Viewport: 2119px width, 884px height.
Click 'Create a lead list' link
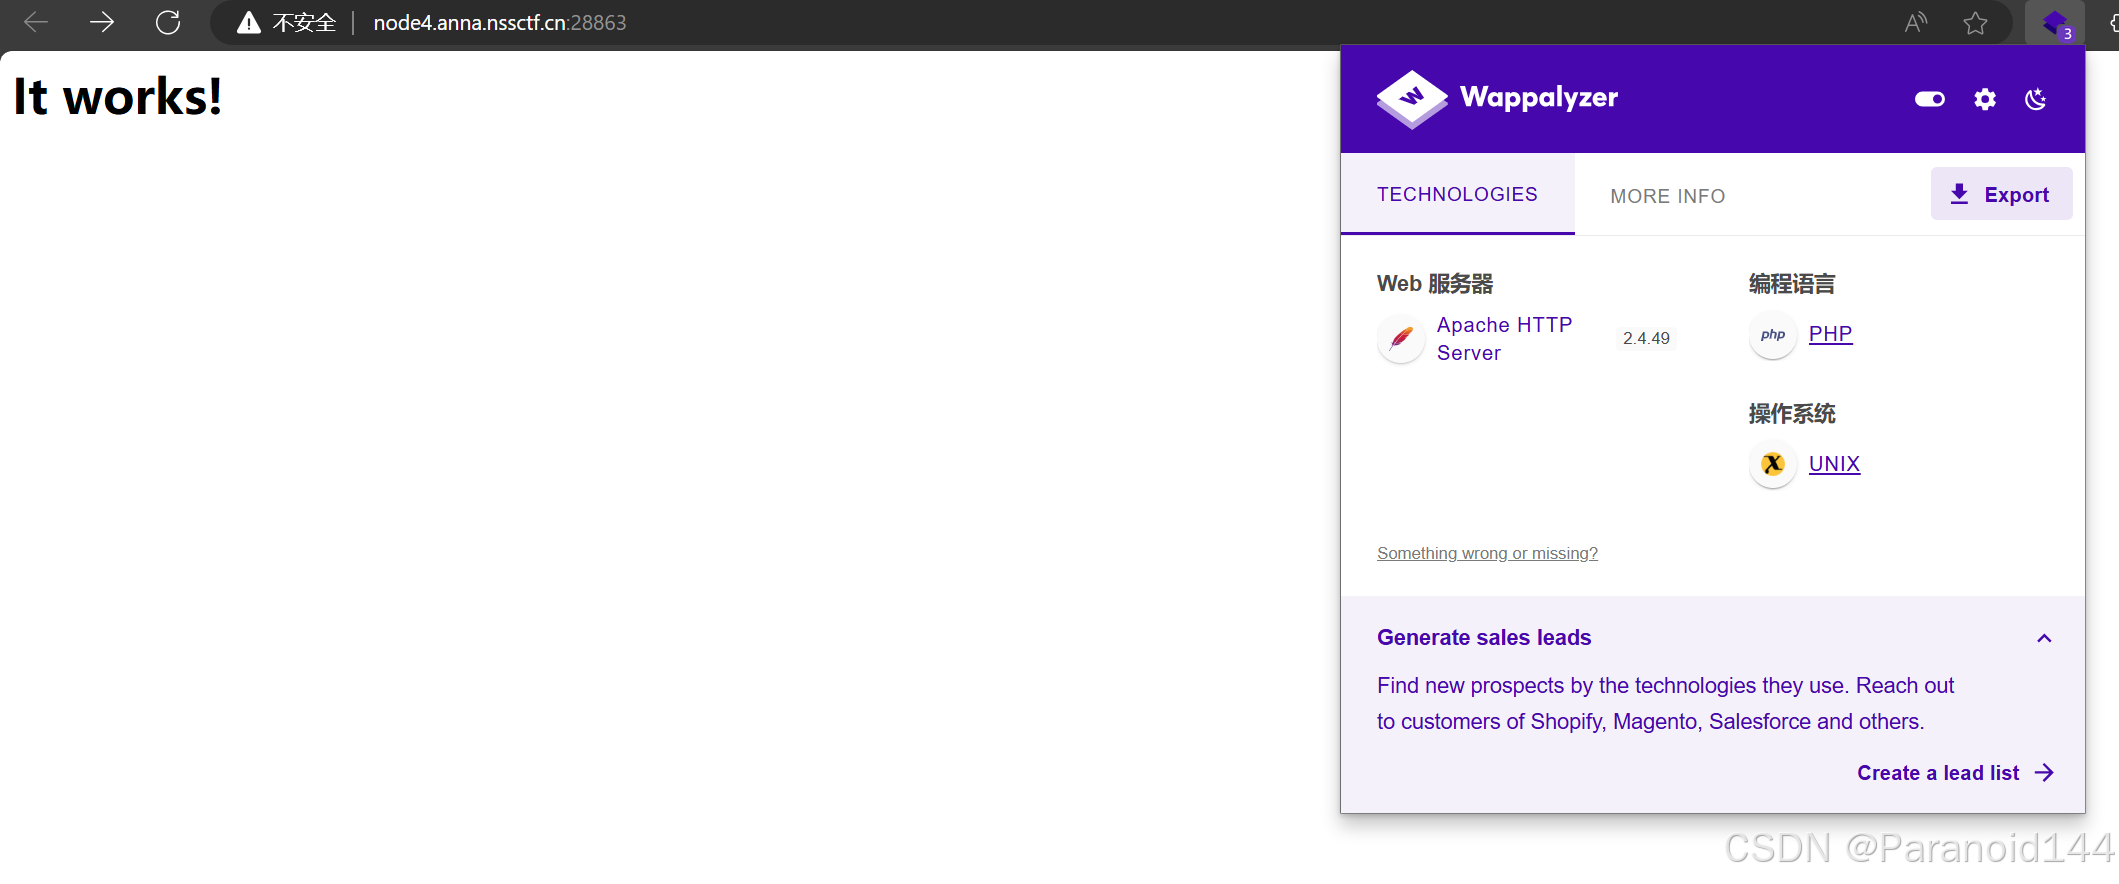coord(1955,773)
